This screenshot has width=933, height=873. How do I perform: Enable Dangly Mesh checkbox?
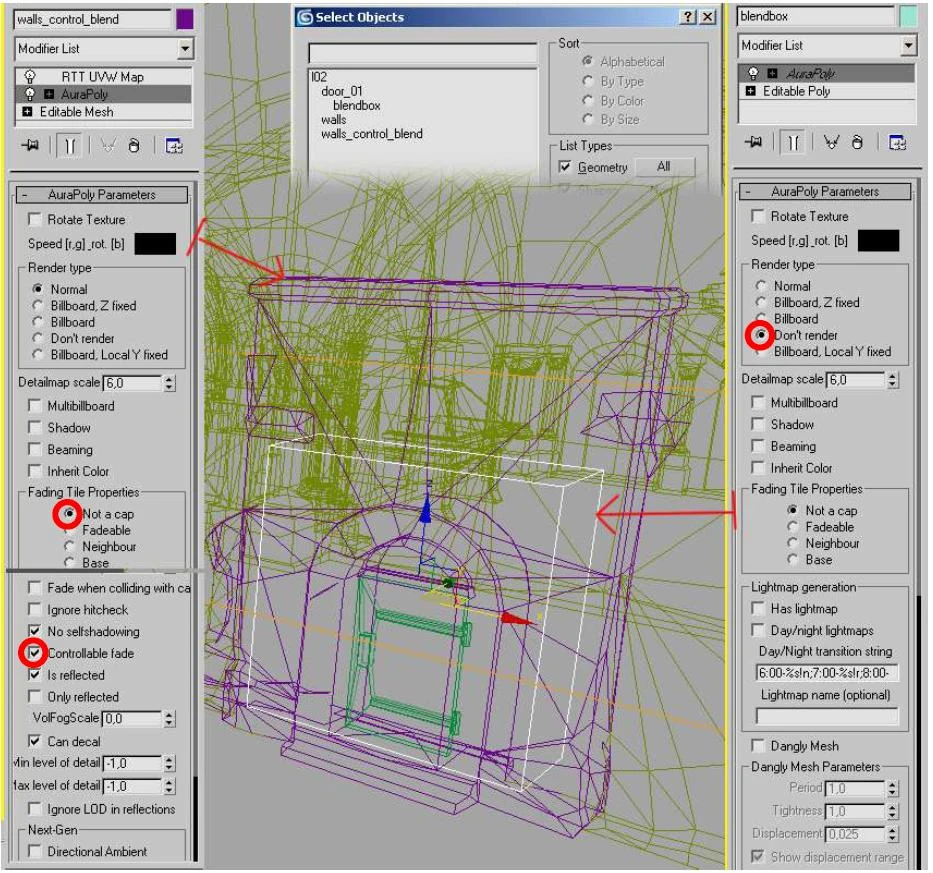click(758, 746)
